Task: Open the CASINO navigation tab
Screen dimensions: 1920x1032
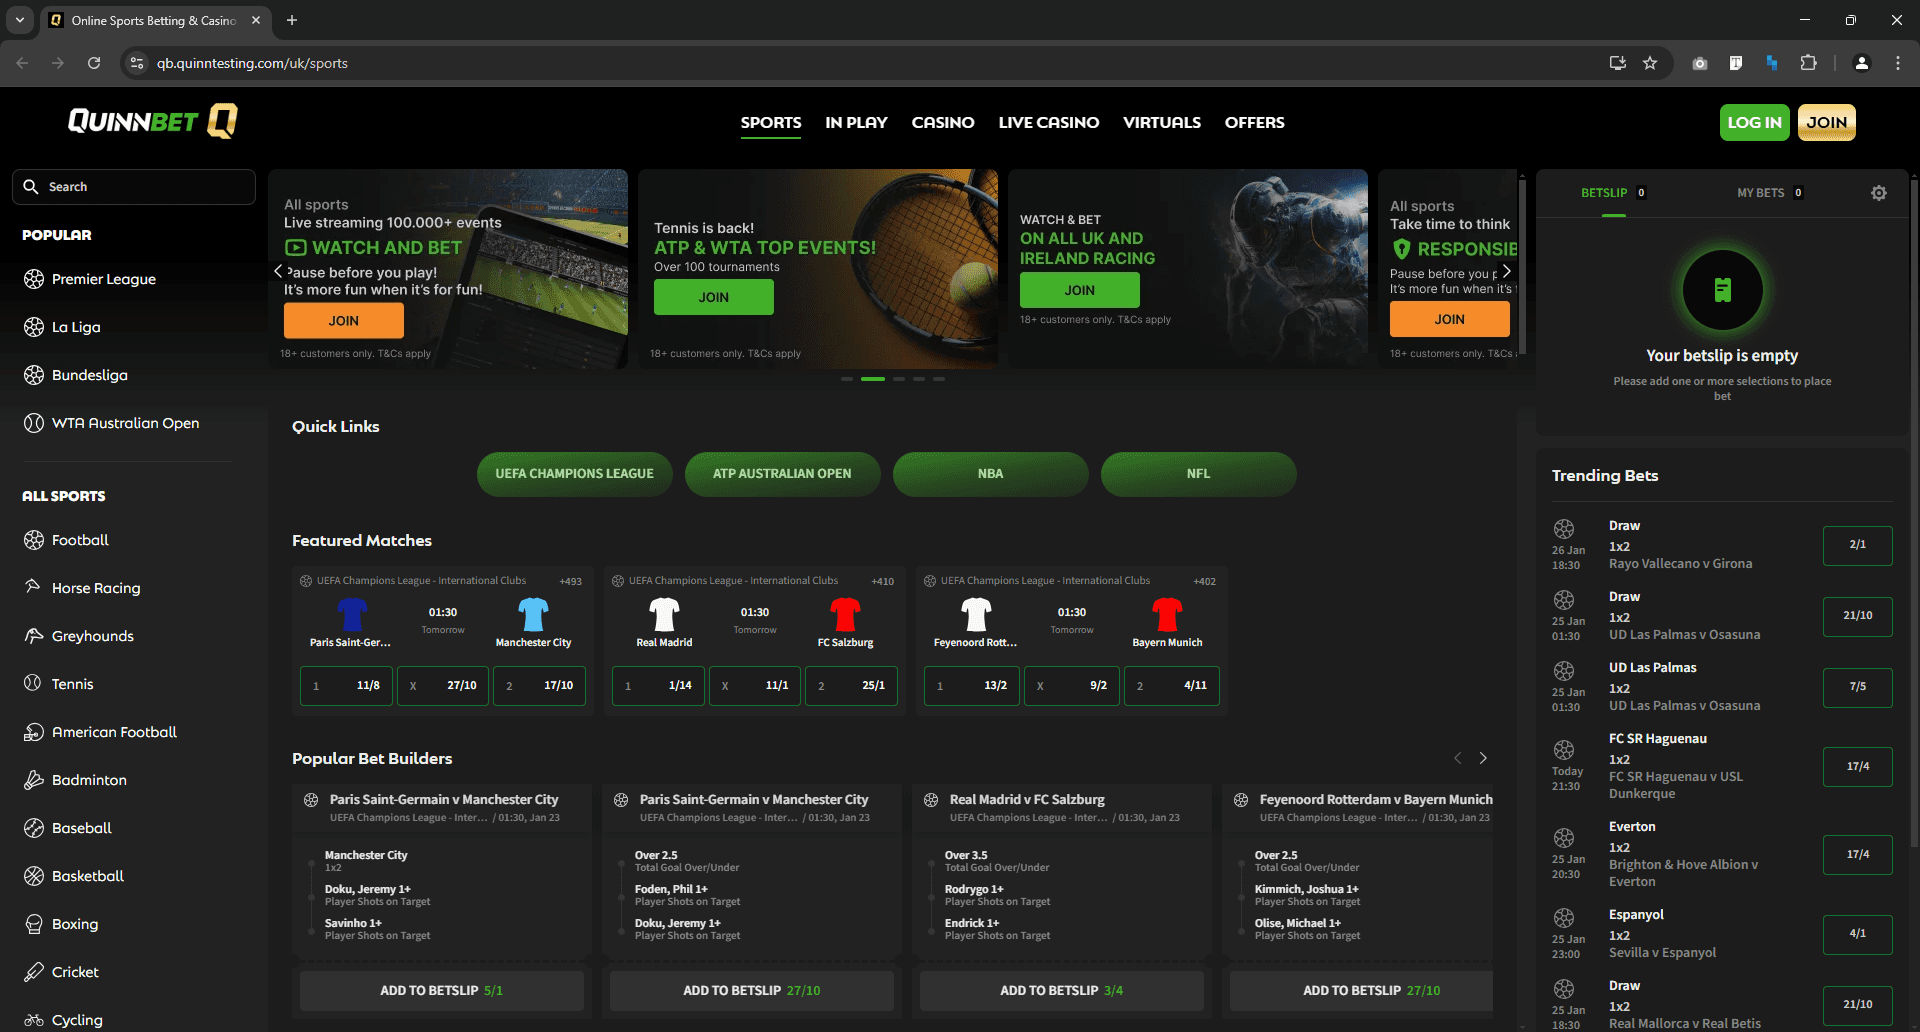Action: coord(943,123)
